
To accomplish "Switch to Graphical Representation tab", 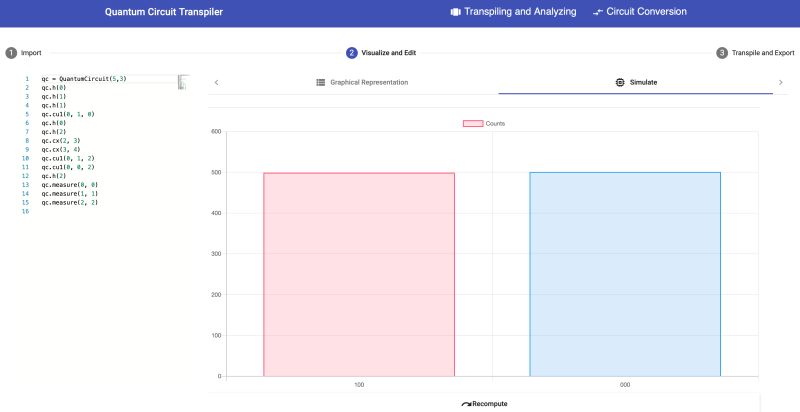I will (362, 82).
